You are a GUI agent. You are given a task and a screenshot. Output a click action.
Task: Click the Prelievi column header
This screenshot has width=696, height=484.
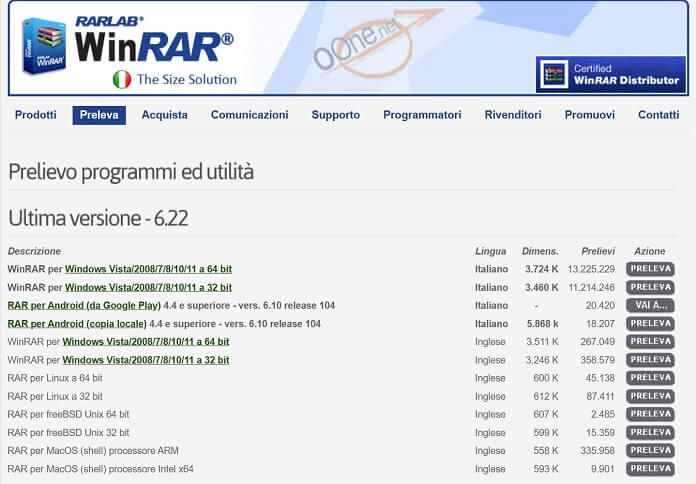click(598, 251)
